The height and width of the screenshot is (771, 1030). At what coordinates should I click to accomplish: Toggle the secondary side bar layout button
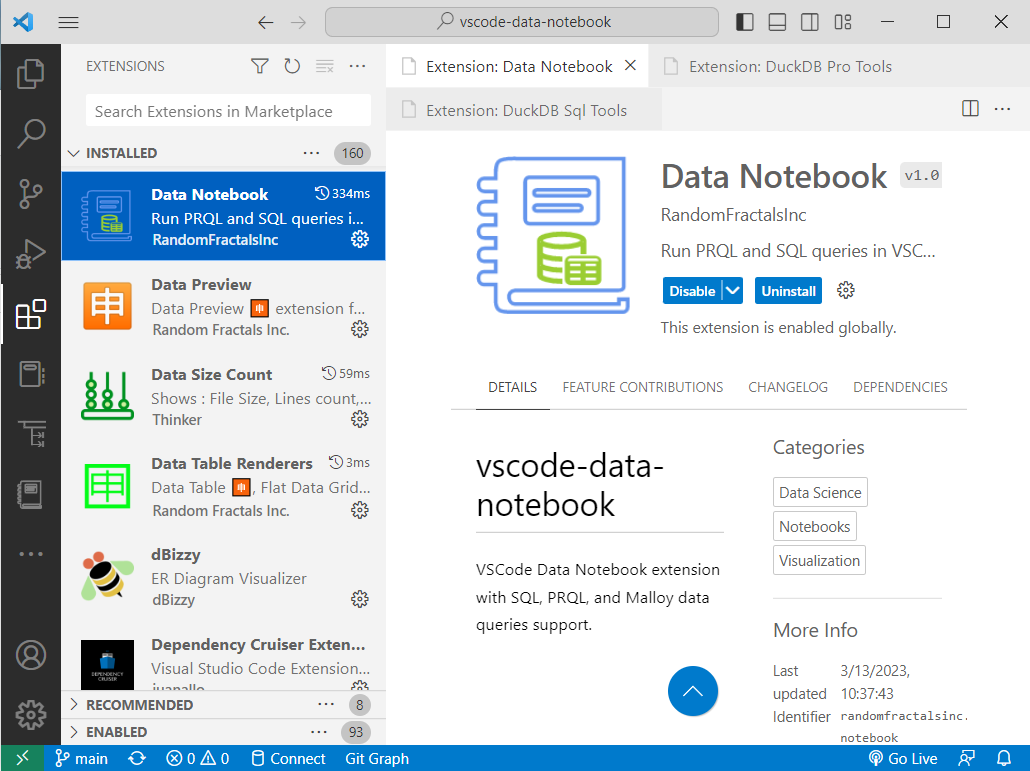point(810,22)
